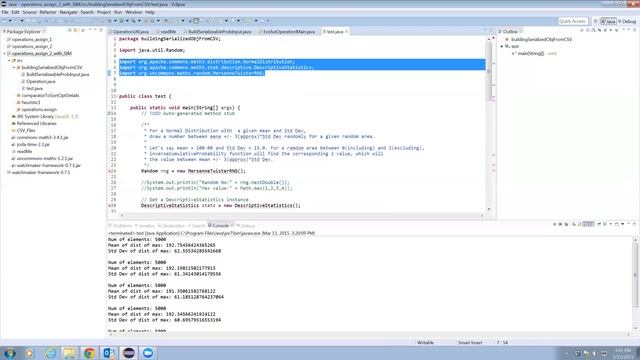The height and width of the screenshot is (360, 640).
Task: Collapse the operations_assign_2_with_SIM project
Action: click(4, 53)
